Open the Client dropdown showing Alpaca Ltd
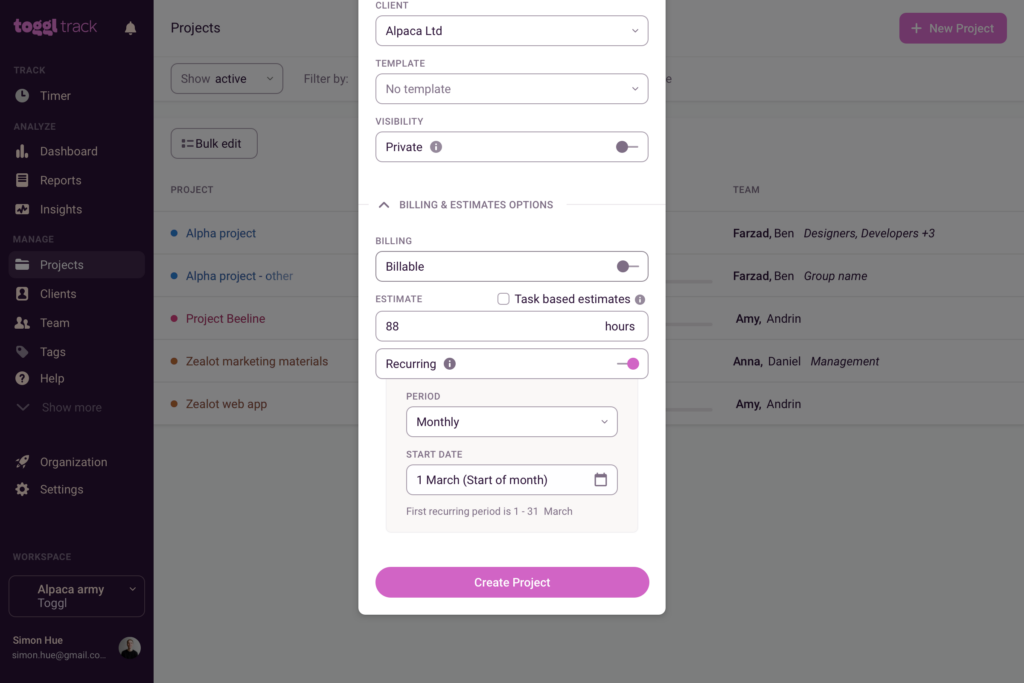Image resolution: width=1024 pixels, height=683 pixels. pos(511,31)
